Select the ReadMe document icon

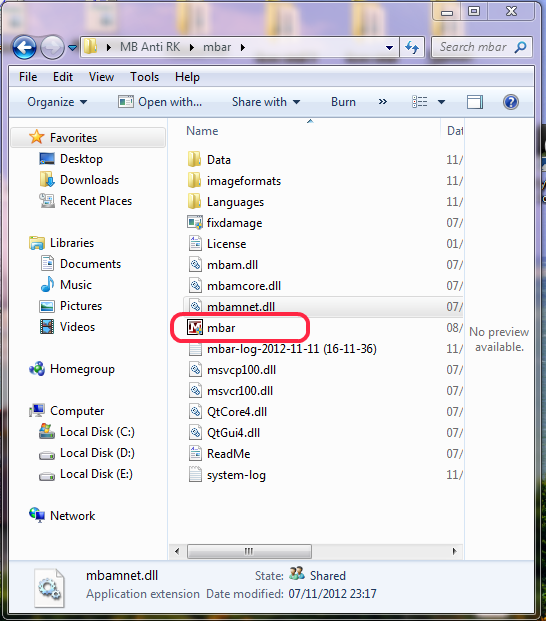pos(195,453)
